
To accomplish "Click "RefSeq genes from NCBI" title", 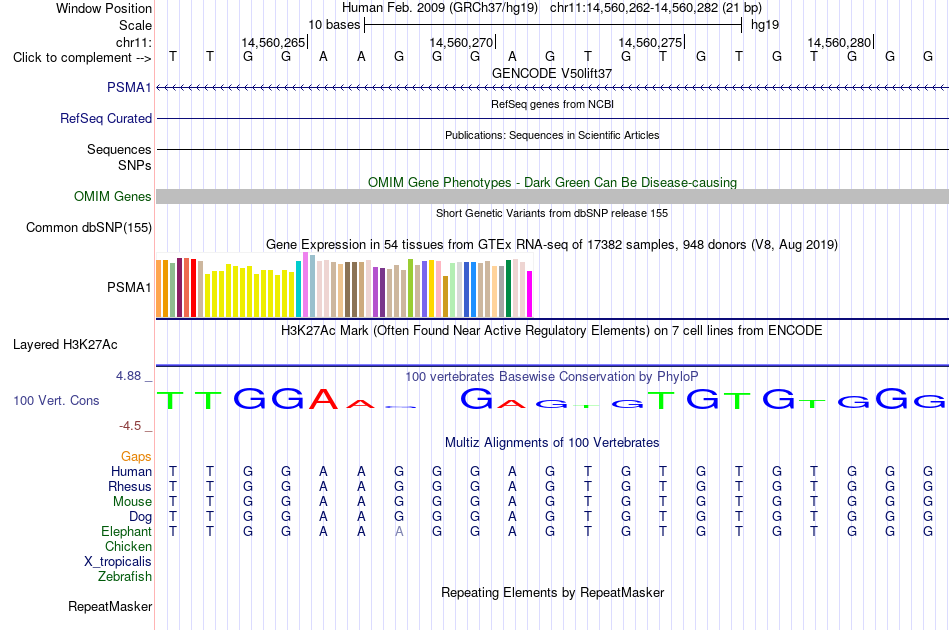I will click(552, 104).
